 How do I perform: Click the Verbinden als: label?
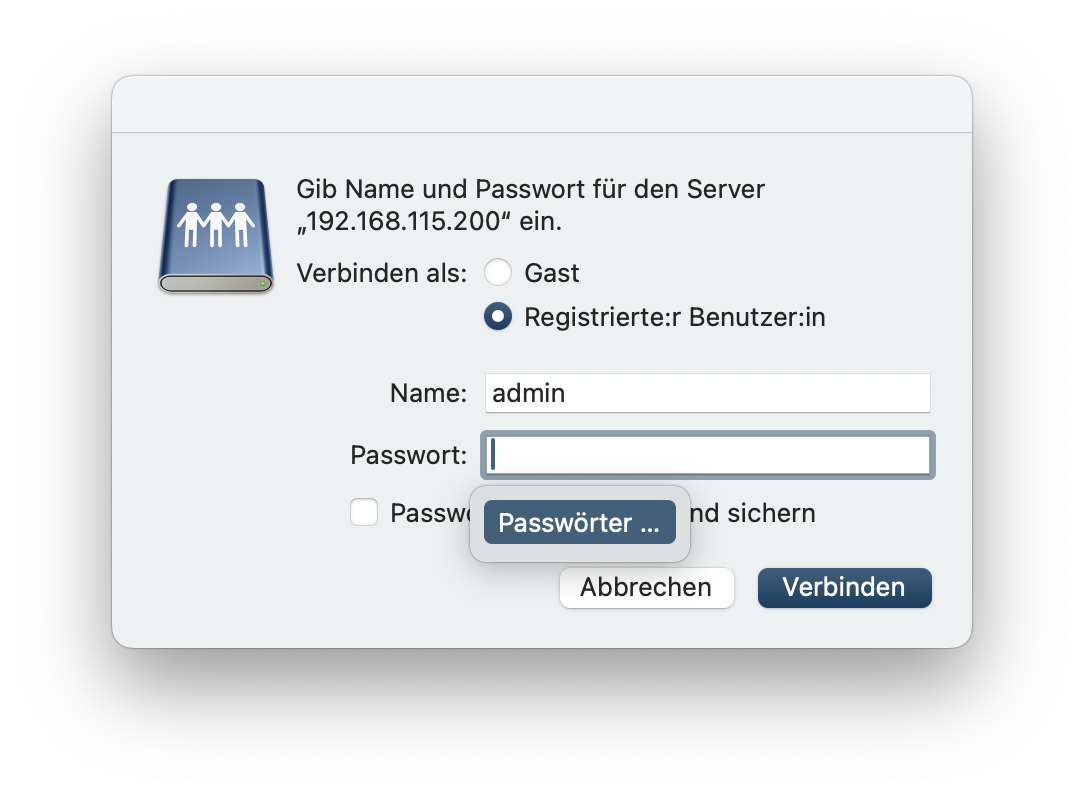point(382,273)
